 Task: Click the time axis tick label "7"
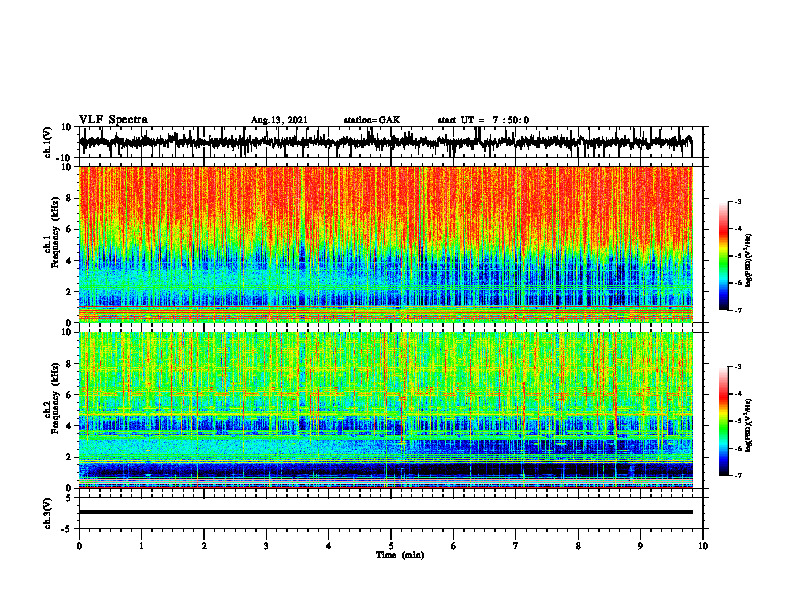(516, 546)
